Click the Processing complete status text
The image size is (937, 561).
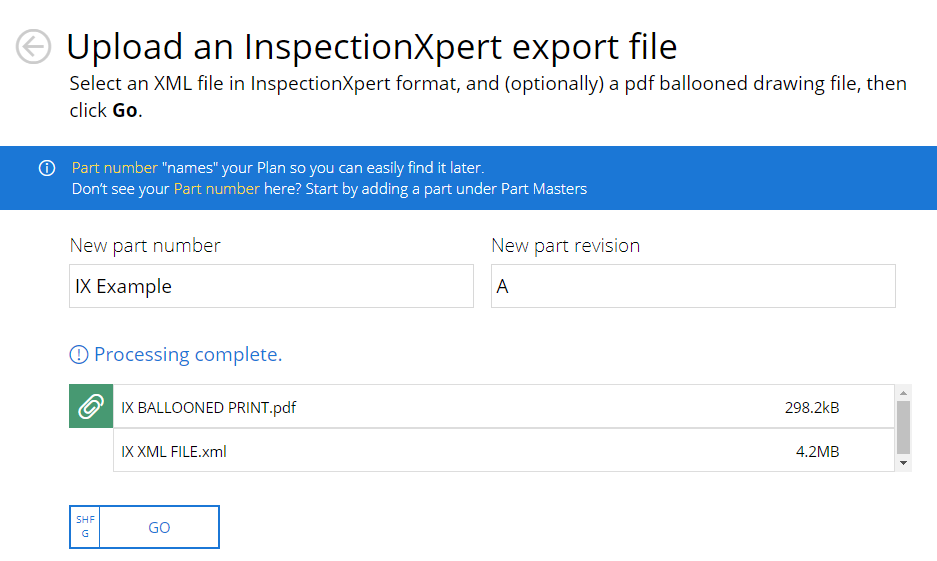coord(188,355)
